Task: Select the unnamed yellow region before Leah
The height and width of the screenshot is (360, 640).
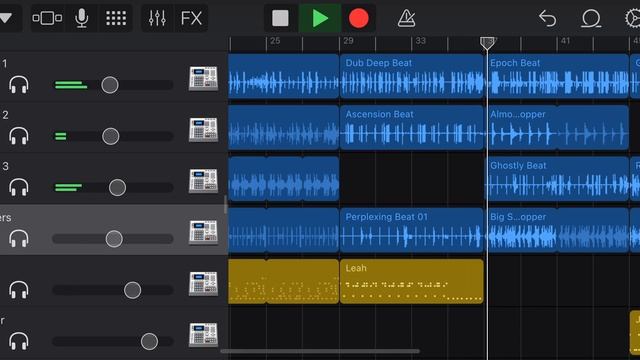Action: pyautogui.click(x=284, y=282)
